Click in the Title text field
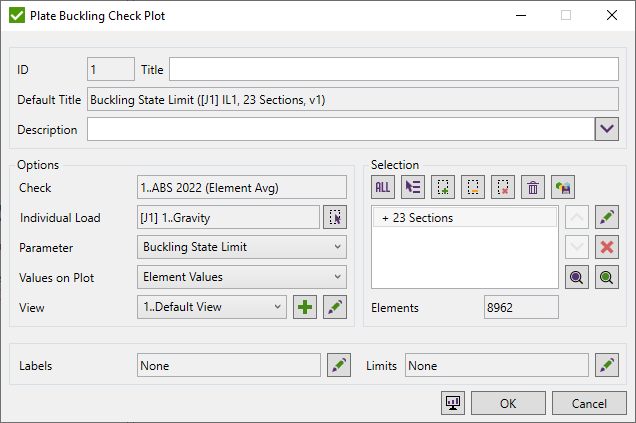This screenshot has height=423, width=636. point(394,69)
